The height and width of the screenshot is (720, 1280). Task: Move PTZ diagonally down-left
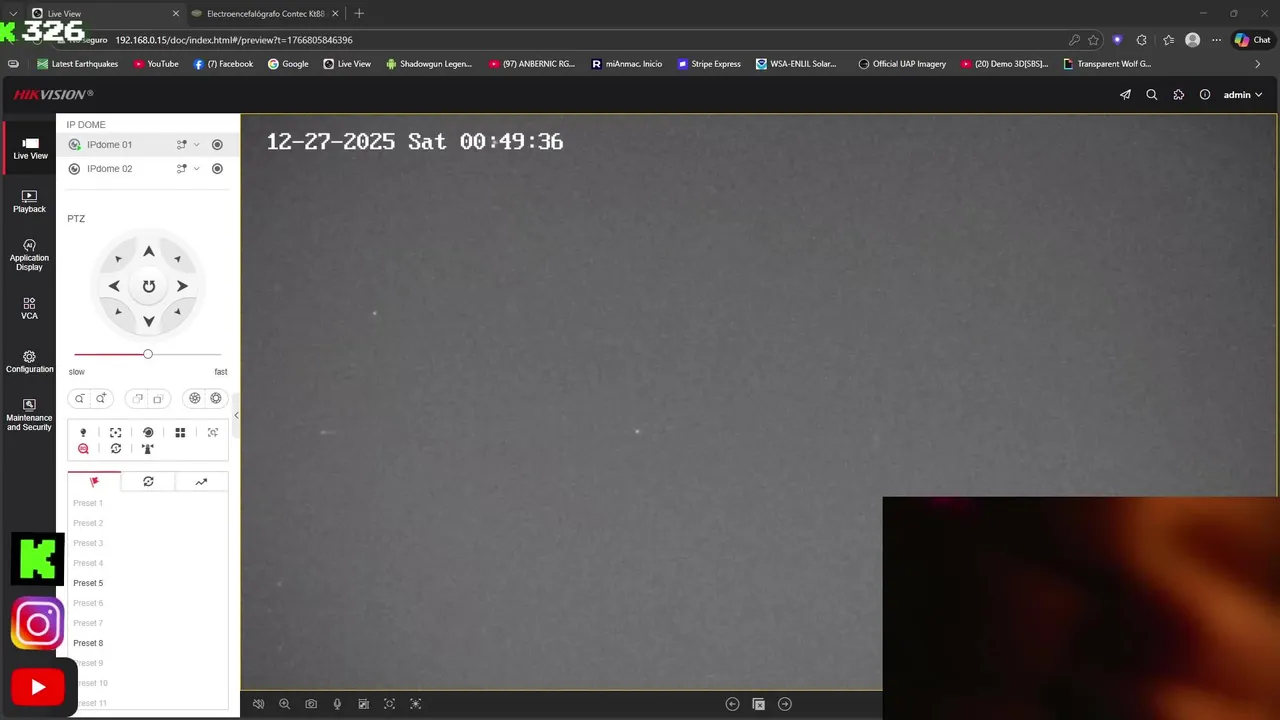click(x=118, y=312)
